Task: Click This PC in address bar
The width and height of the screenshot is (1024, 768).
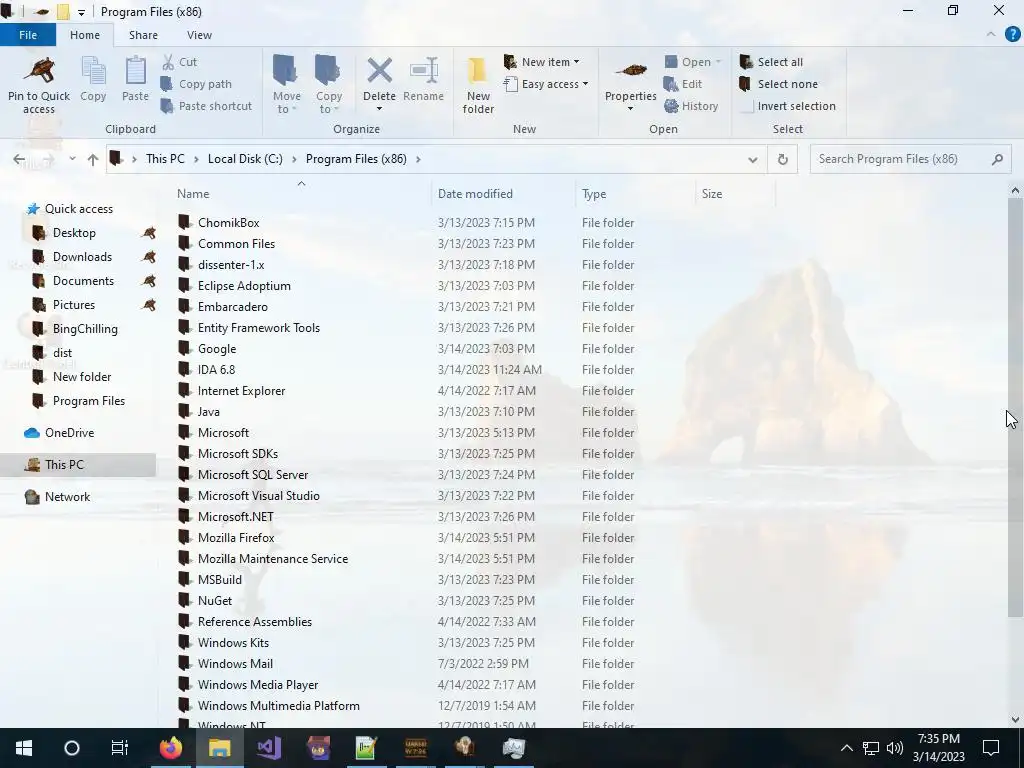Action: 165,159
